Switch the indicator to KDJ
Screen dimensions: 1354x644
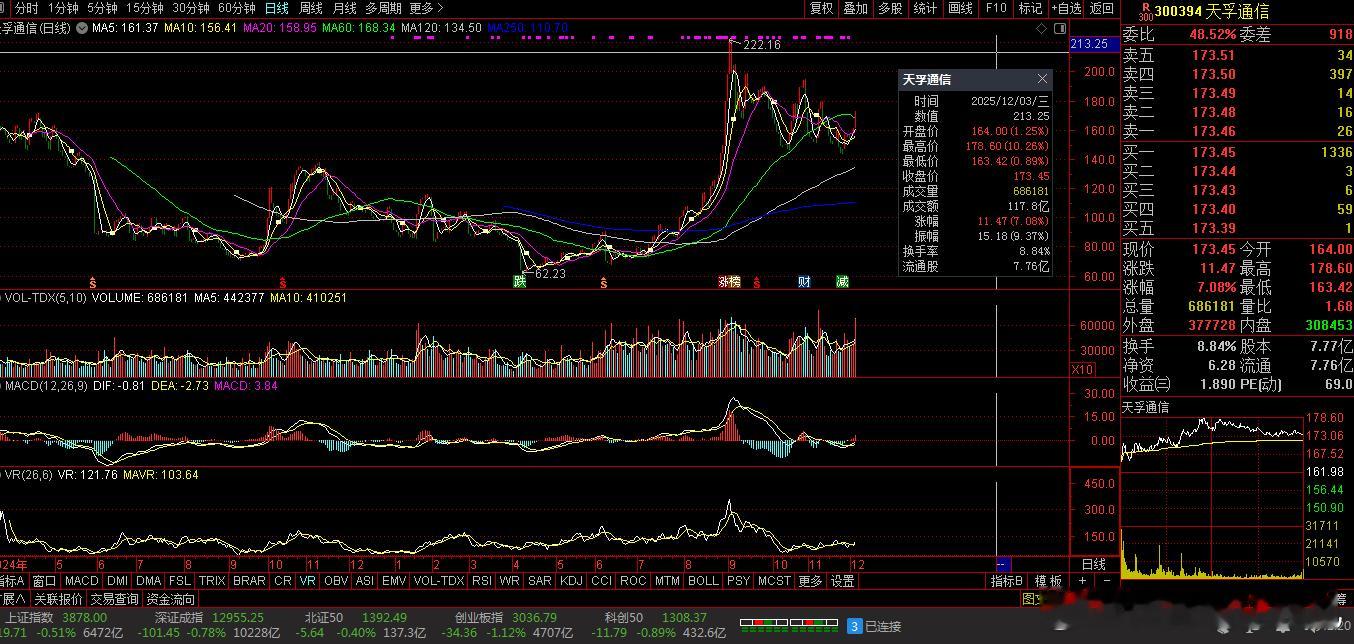[x=571, y=581]
